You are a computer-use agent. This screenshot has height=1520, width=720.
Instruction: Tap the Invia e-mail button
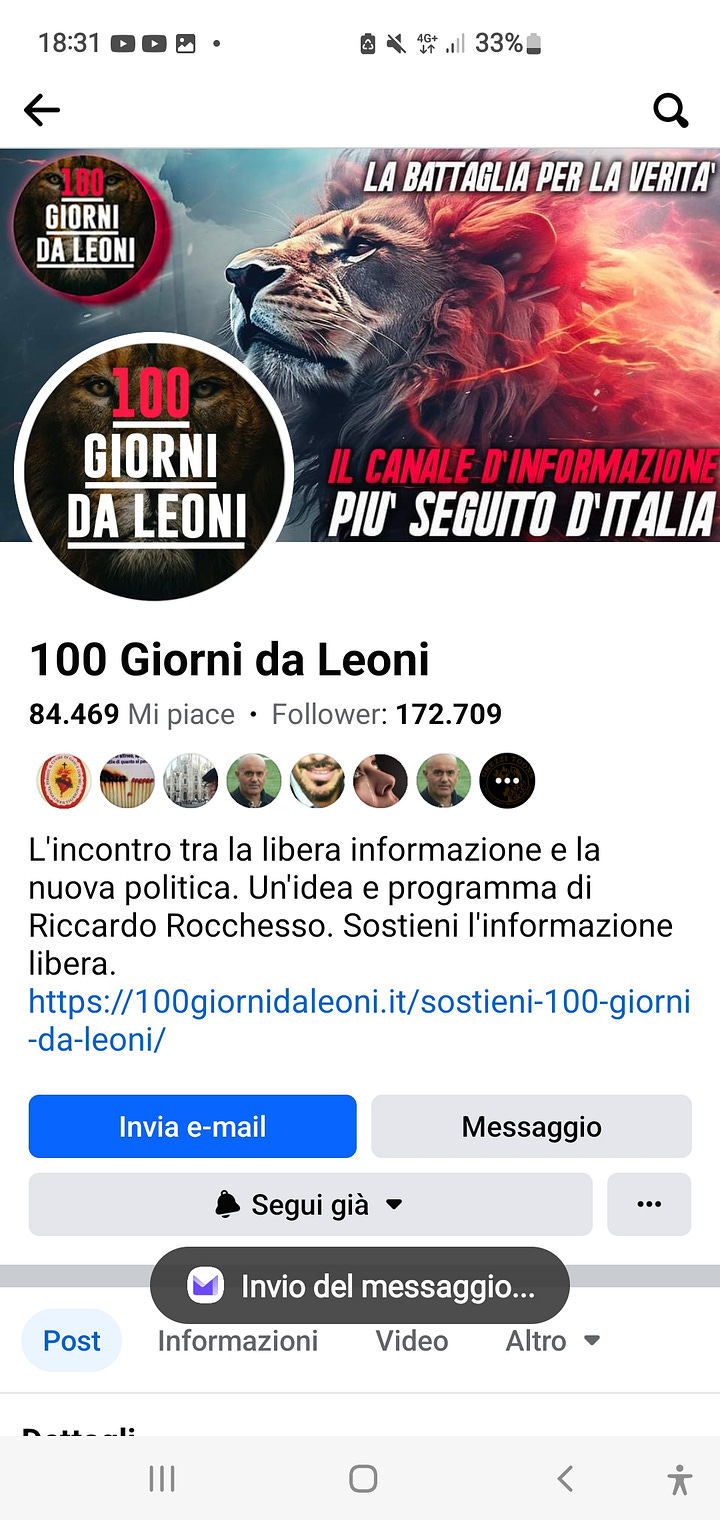coord(193,1127)
